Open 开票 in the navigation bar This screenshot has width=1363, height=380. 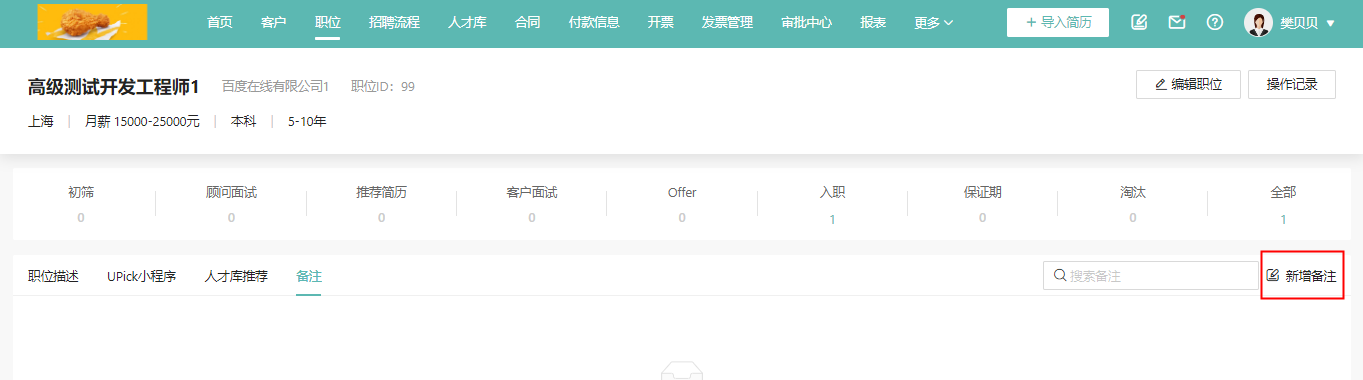[x=660, y=22]
